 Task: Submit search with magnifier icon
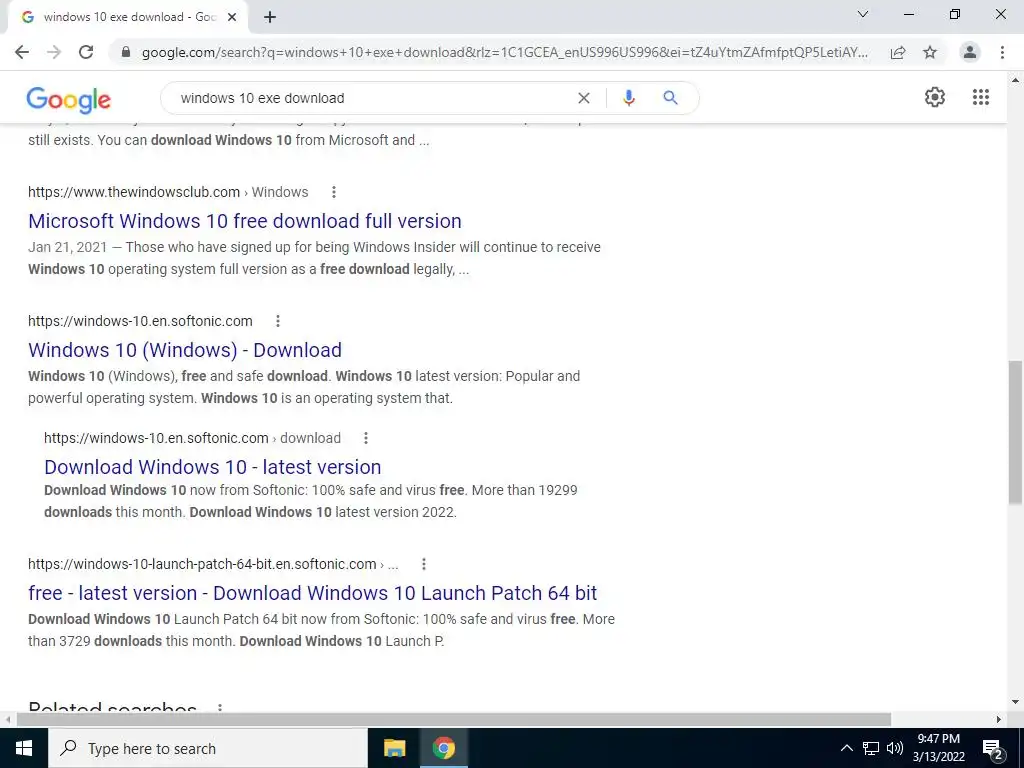670,98
